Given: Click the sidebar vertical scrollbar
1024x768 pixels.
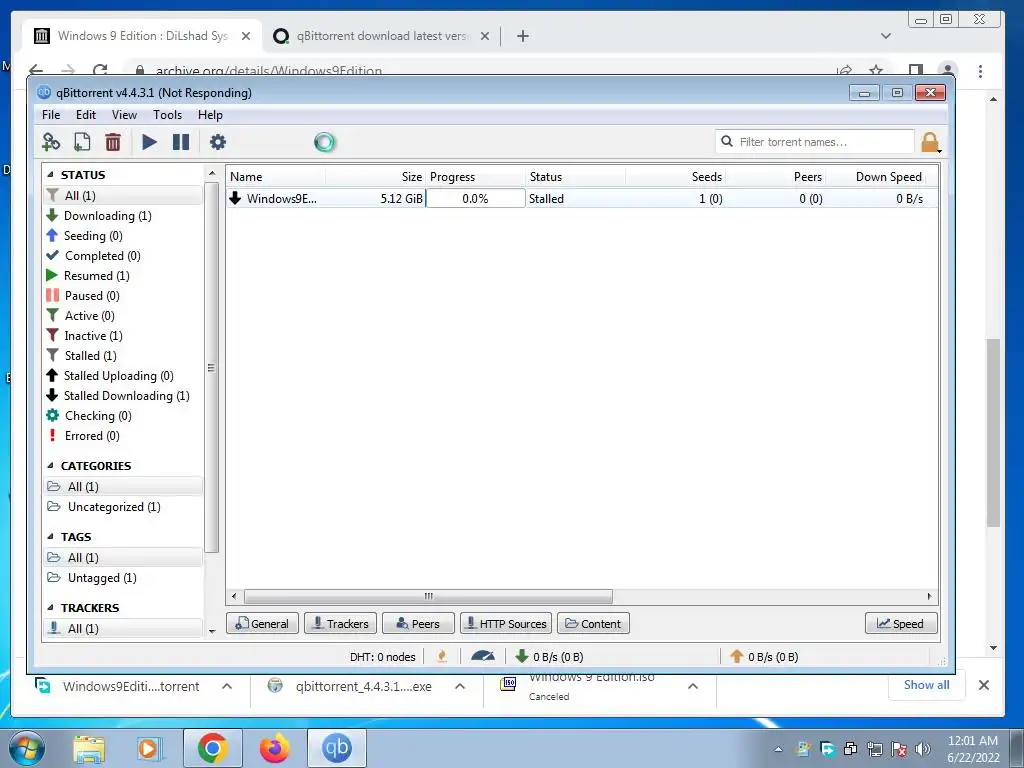Looking at the screenshot, I should point(212,368).
